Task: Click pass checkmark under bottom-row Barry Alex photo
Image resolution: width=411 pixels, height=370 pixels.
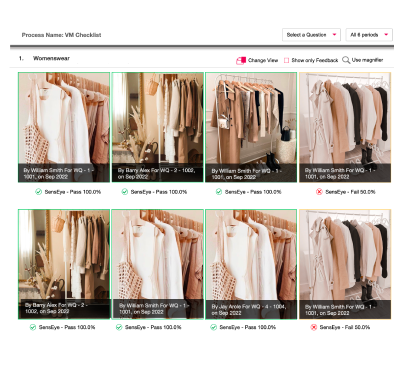Action: 33,327
